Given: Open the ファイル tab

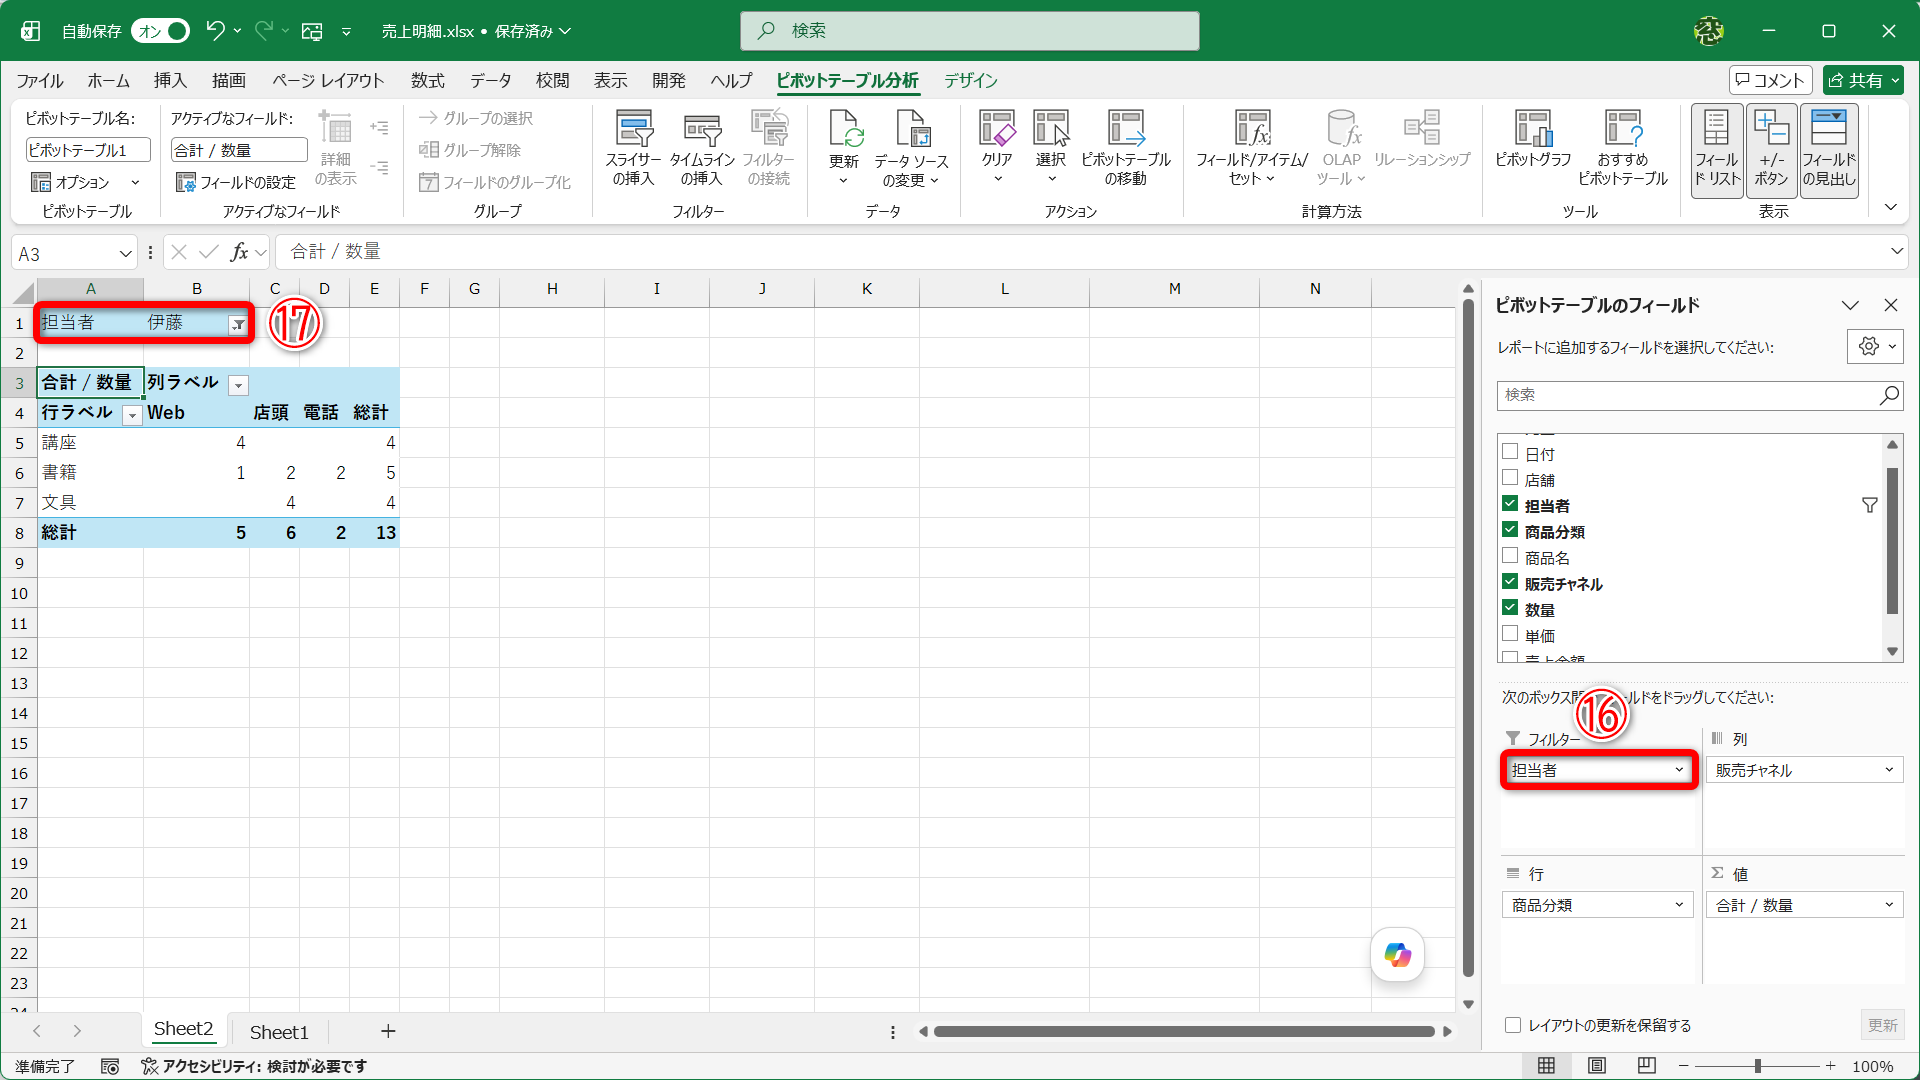Looking at the screenshot, I should click(40, 81).
